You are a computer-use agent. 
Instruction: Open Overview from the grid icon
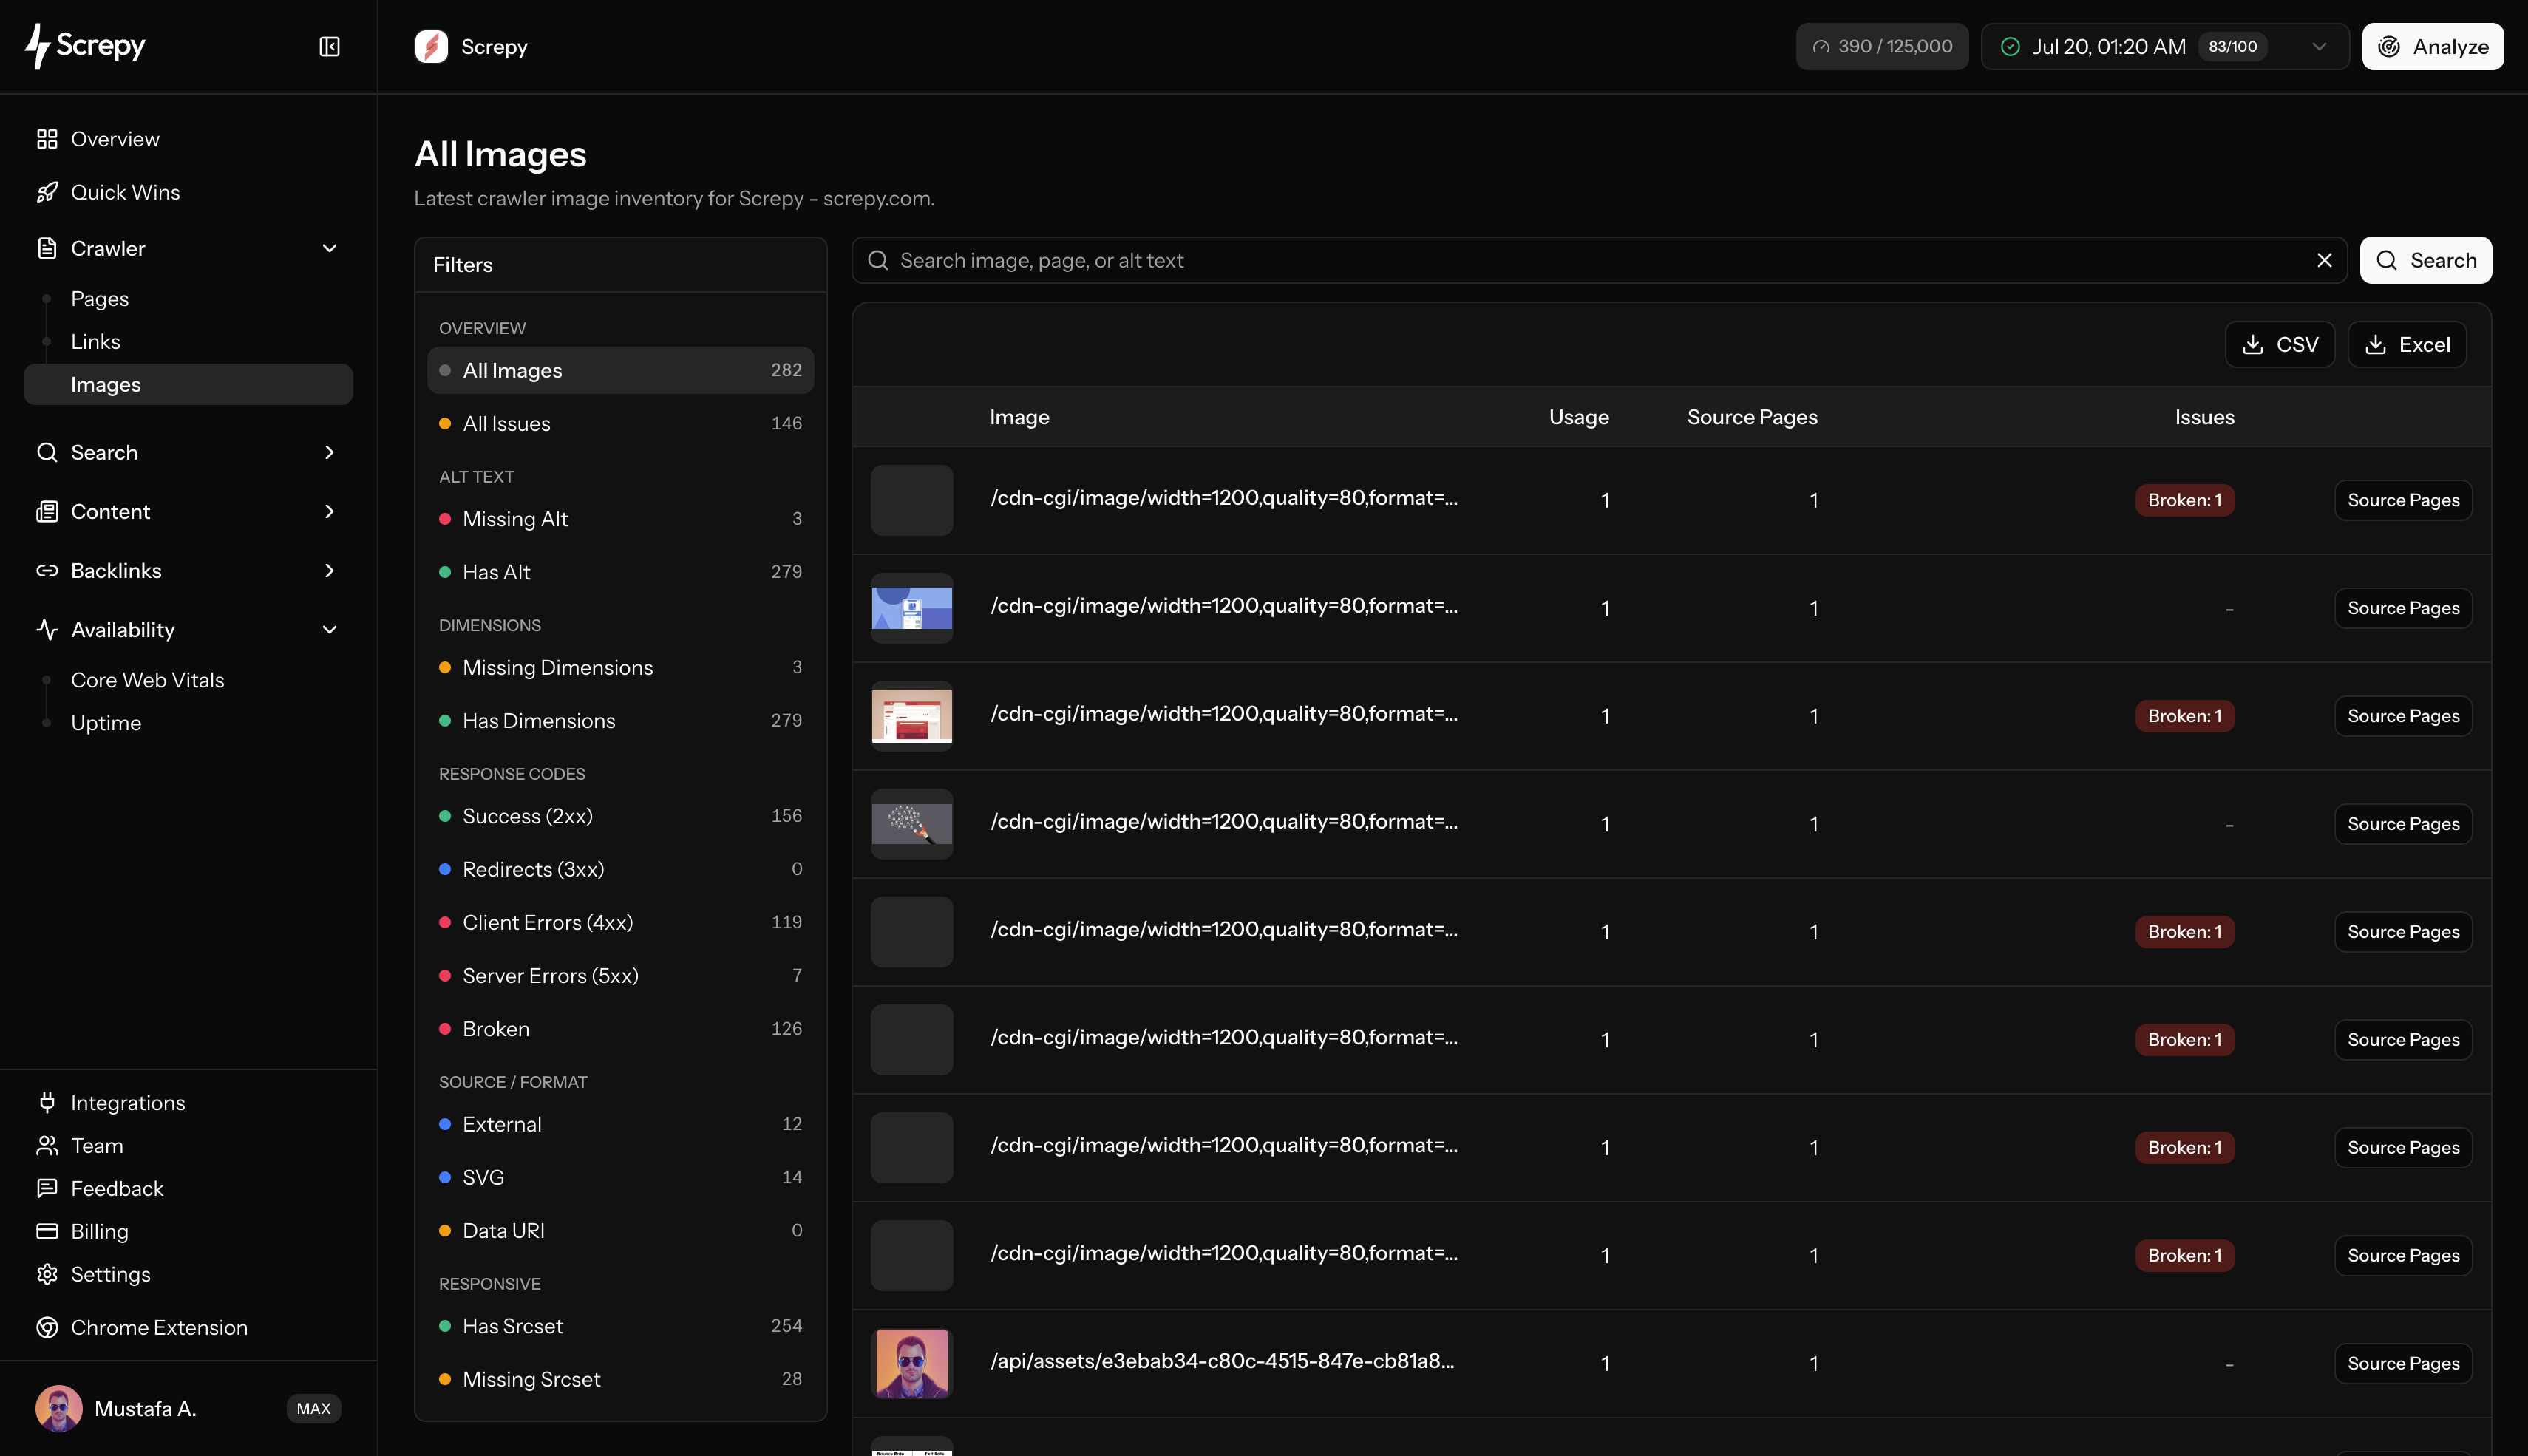[x=47, y=139]
